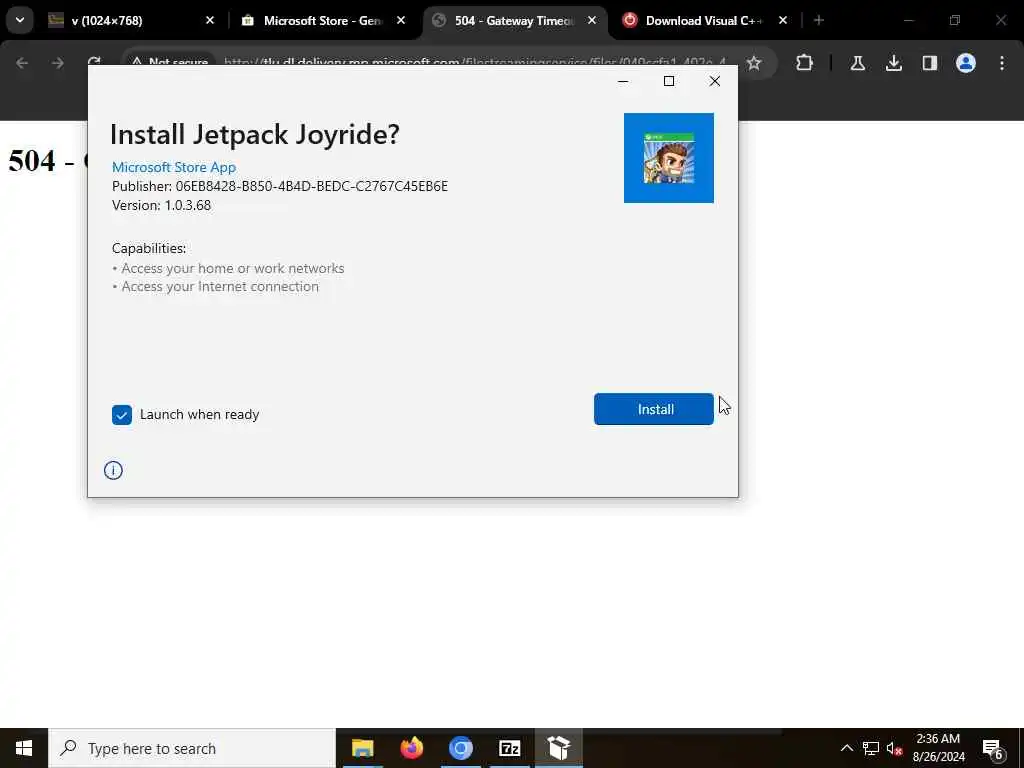Open the Windows Start menu
This screenshot has width=1024, height=768.
[24, 748]
